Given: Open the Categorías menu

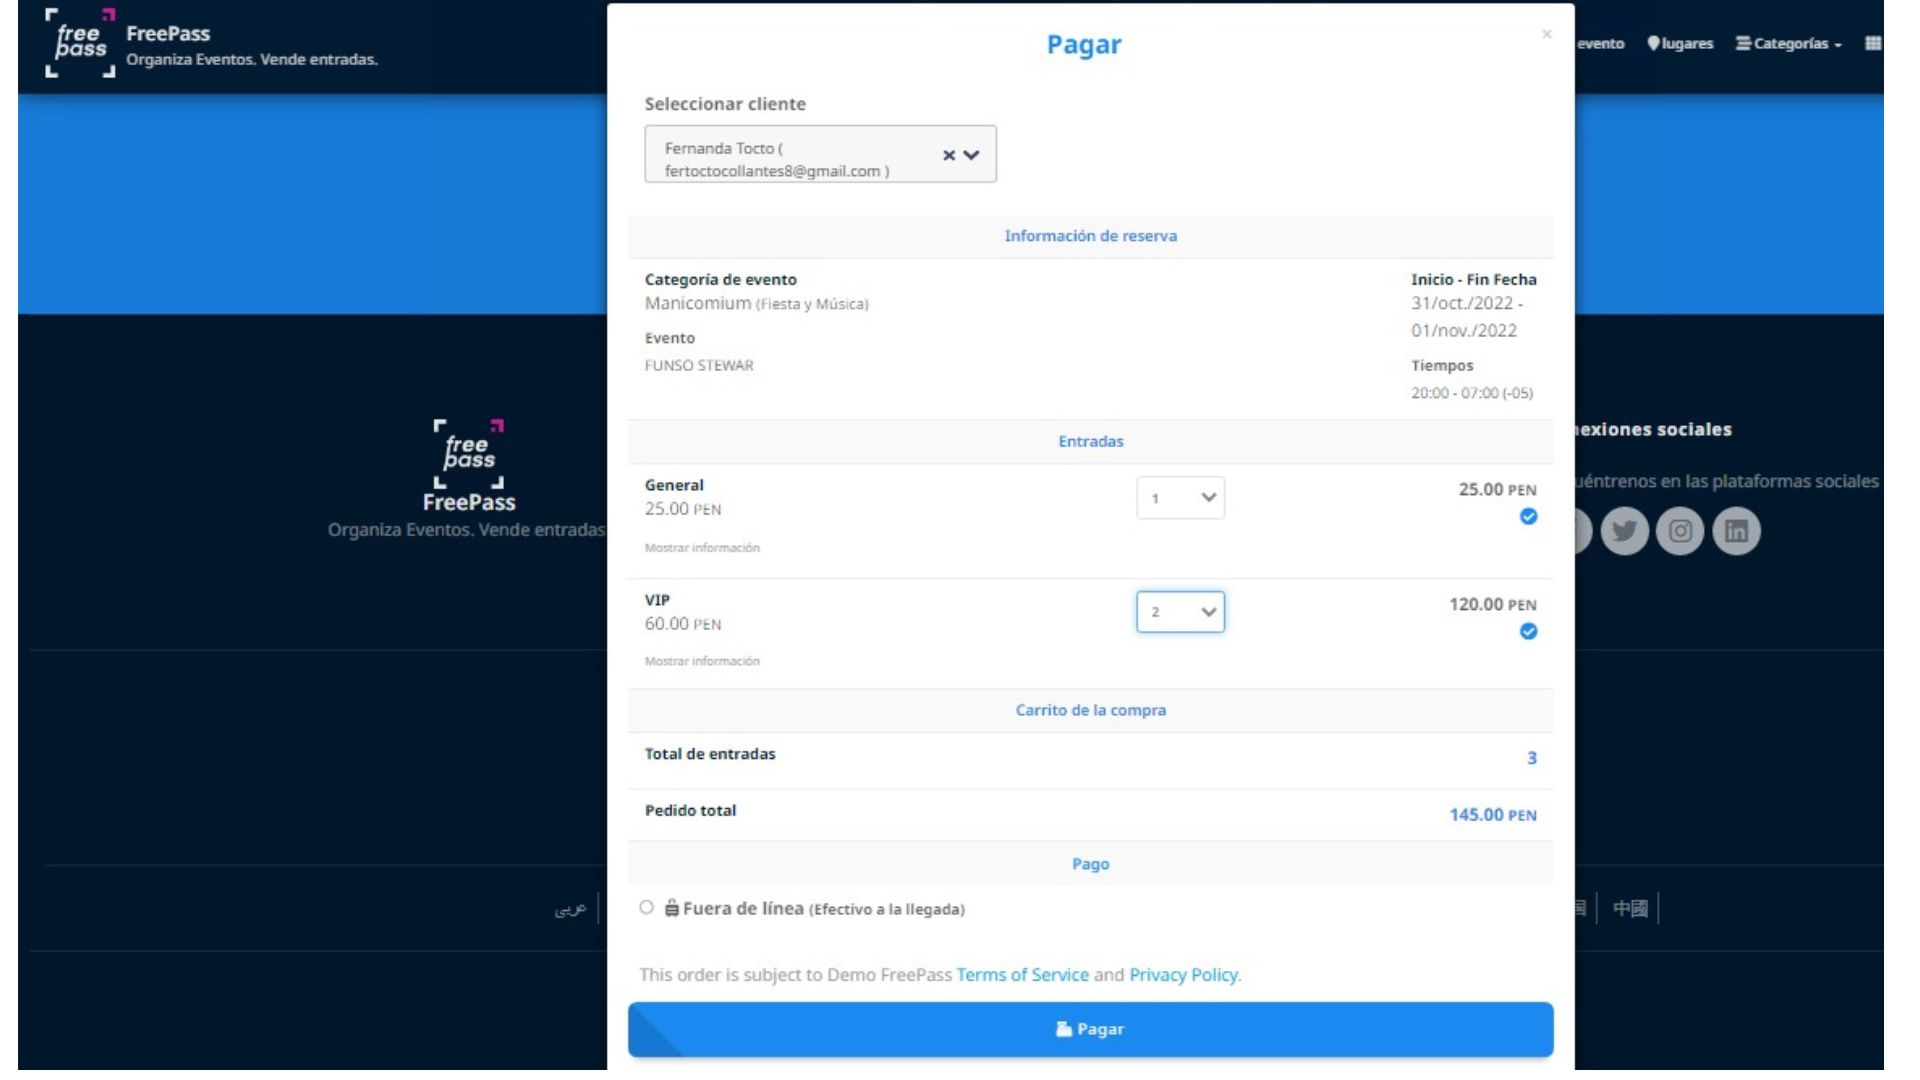Looking at the screenshot, I should pyautogui.click(x=1791, y=44).
